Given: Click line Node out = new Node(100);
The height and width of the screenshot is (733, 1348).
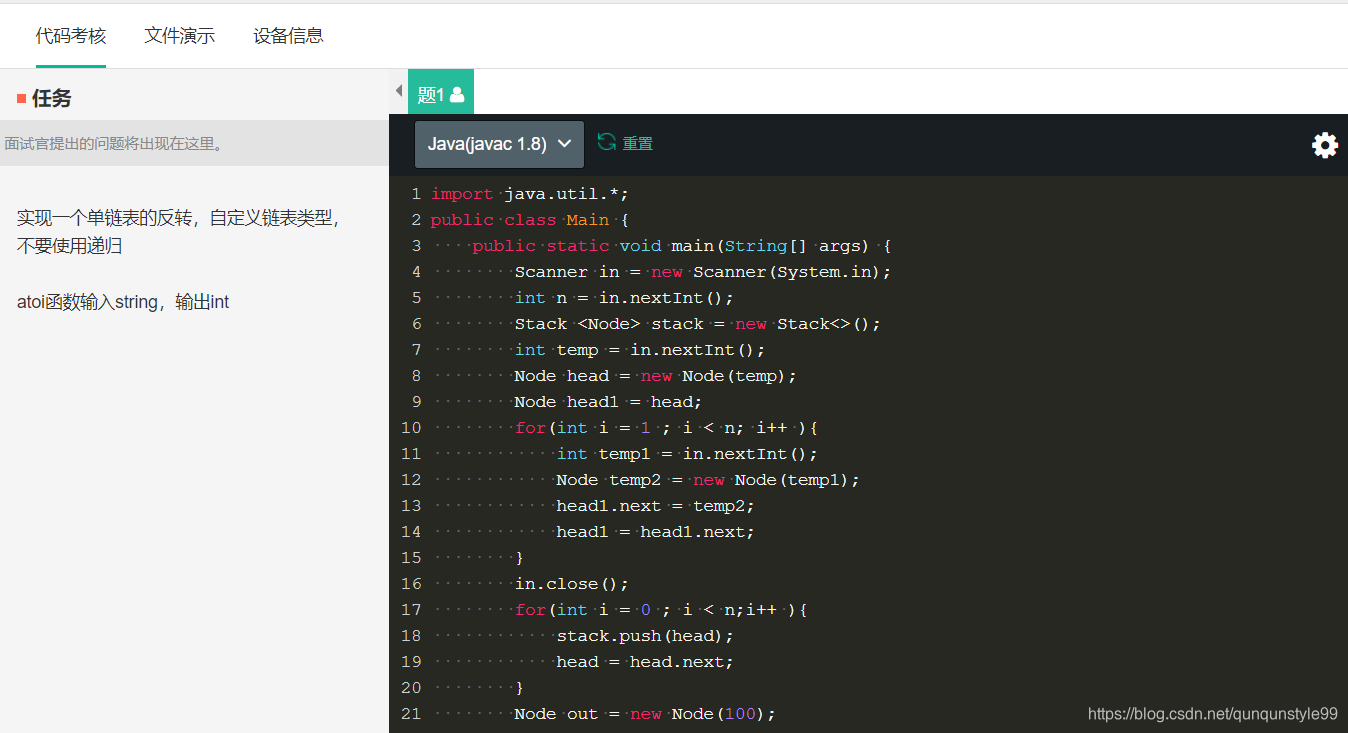Looking at the screenshot, I should [645, 714].
